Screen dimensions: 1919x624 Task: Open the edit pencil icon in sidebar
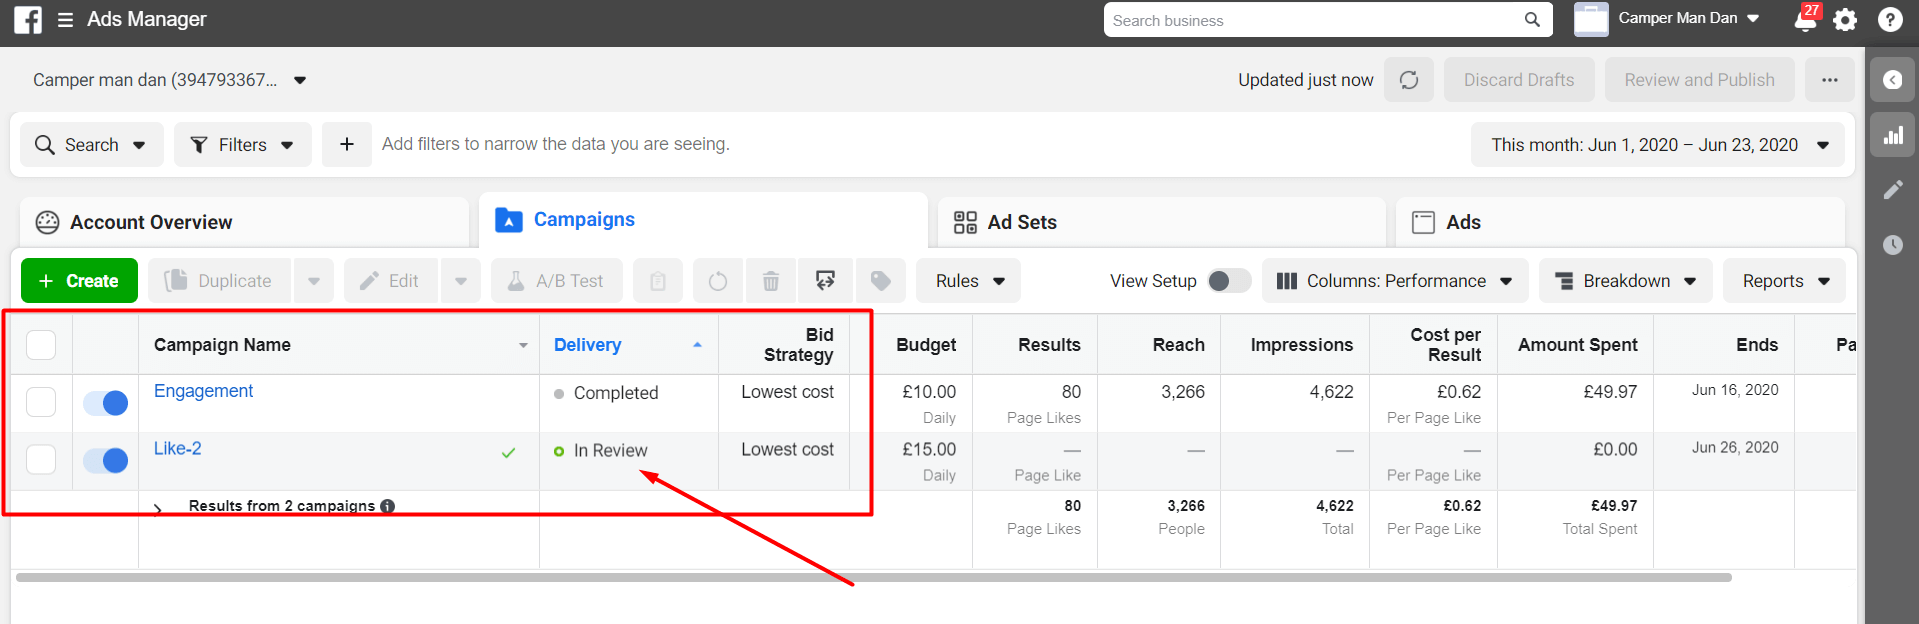pos(1893,190)
